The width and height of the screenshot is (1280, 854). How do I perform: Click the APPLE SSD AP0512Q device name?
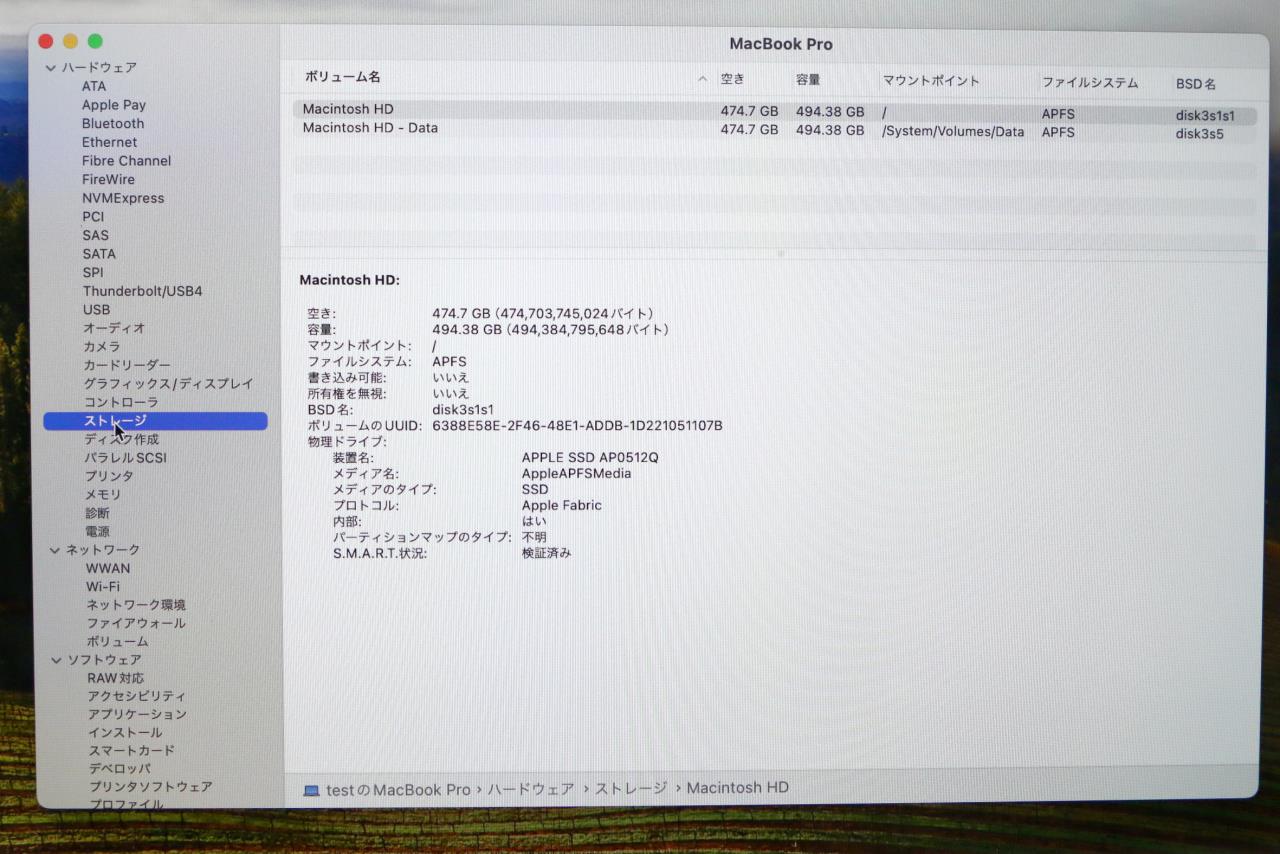click(590, 458)
